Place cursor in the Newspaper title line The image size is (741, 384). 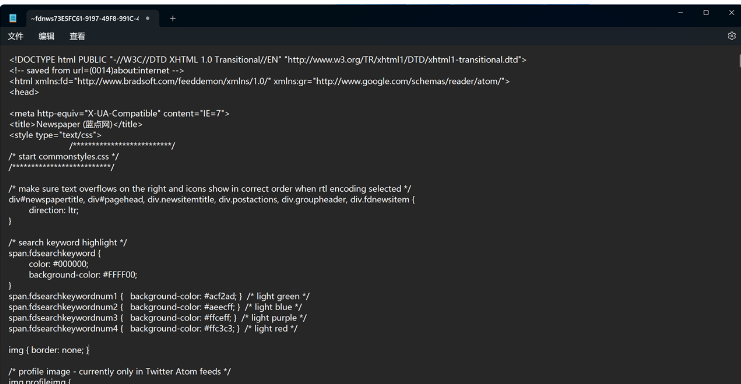[x=76, y=124]
